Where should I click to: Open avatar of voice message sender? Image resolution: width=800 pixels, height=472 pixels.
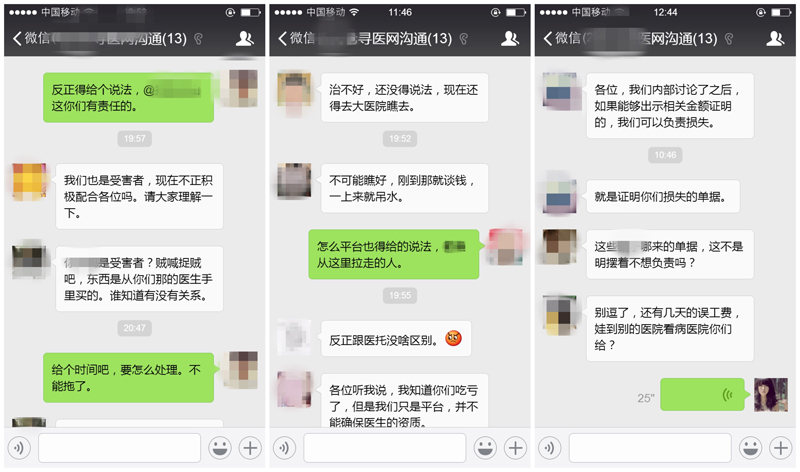(771, 394)
